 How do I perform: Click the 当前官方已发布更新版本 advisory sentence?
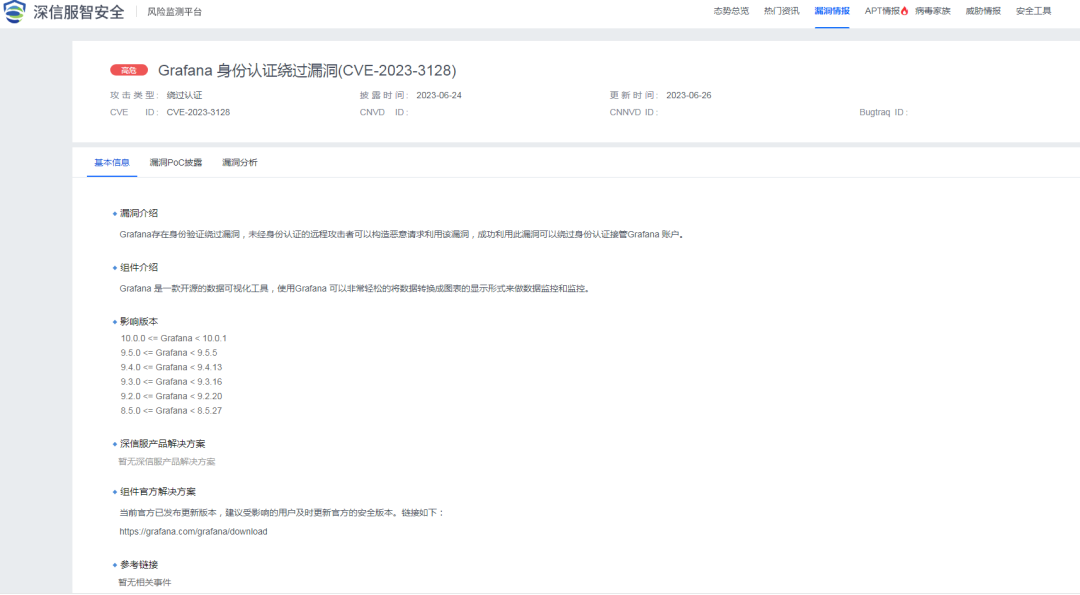(282, 513)
